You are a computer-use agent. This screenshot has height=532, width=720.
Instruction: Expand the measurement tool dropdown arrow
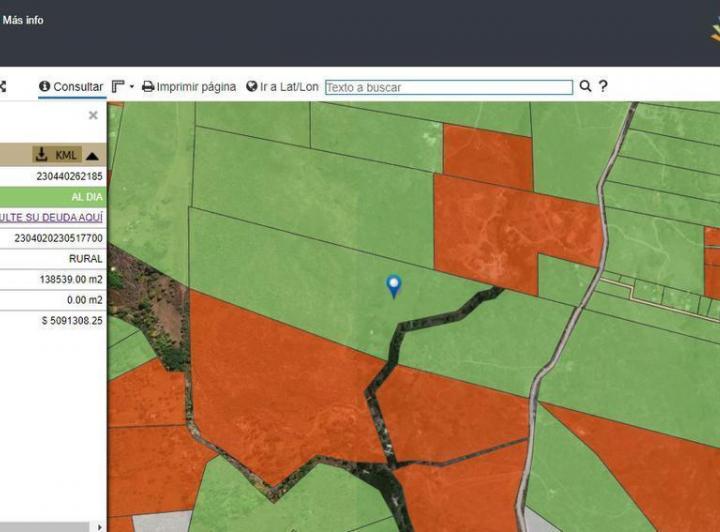[x=132, y=86]
